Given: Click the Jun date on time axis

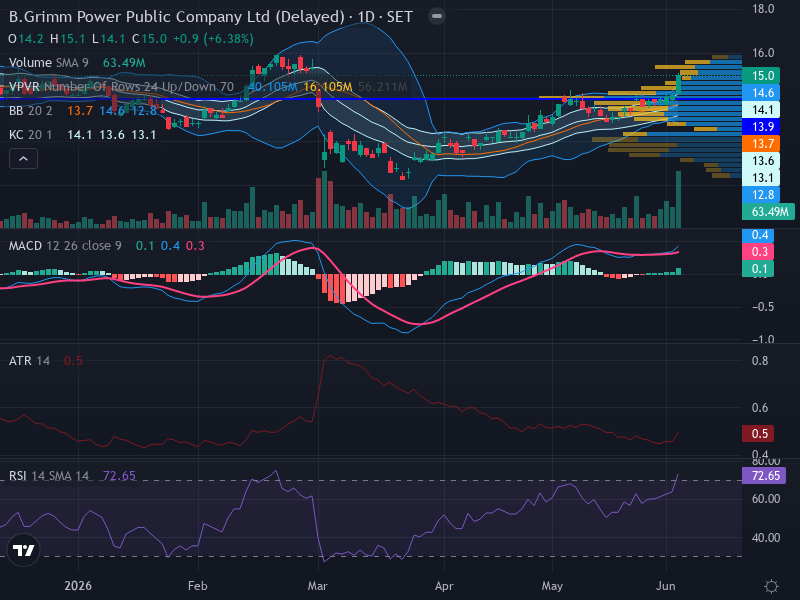Looking at the screenshot, I should (x=666, y=586).
